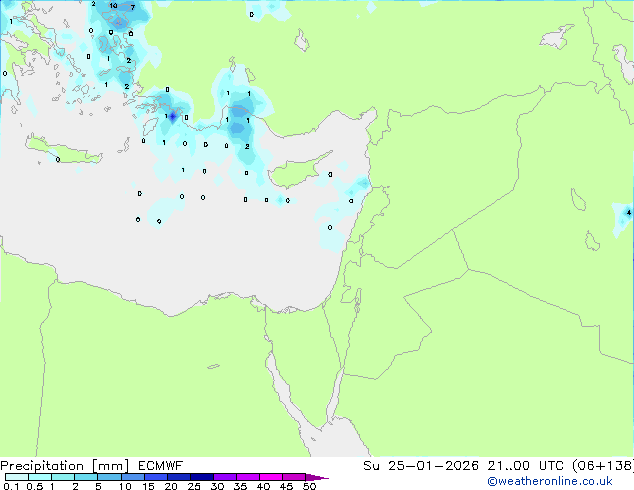Click legend label '20'

[171, 486]
